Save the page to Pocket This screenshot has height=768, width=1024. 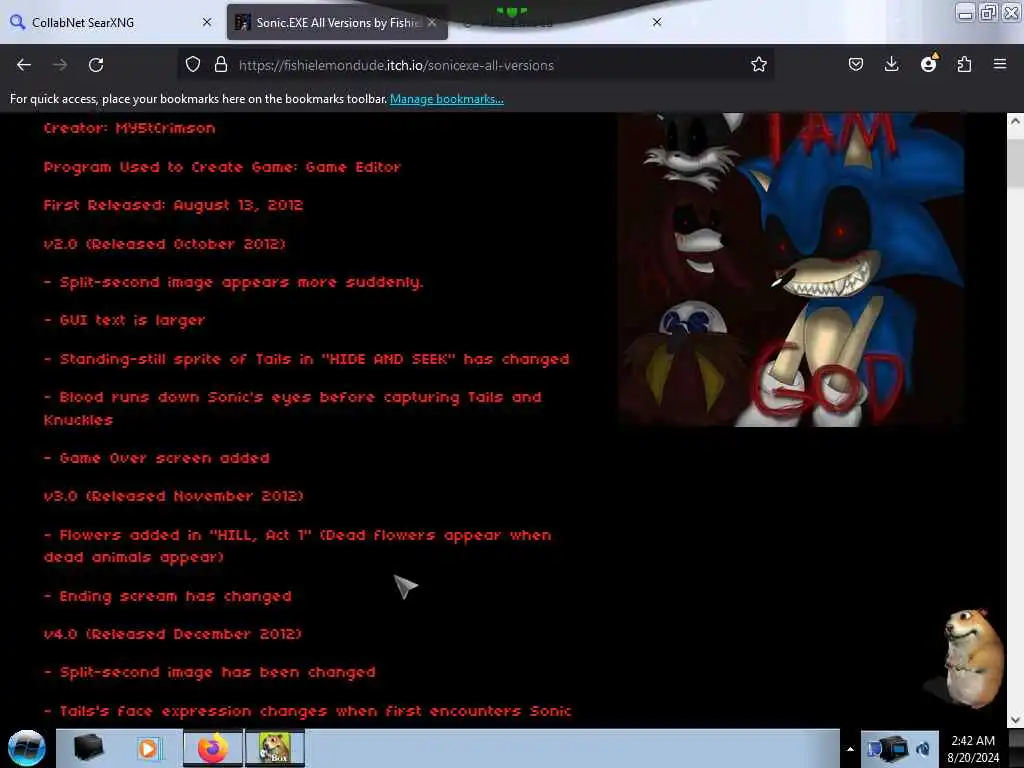[856, 65]
